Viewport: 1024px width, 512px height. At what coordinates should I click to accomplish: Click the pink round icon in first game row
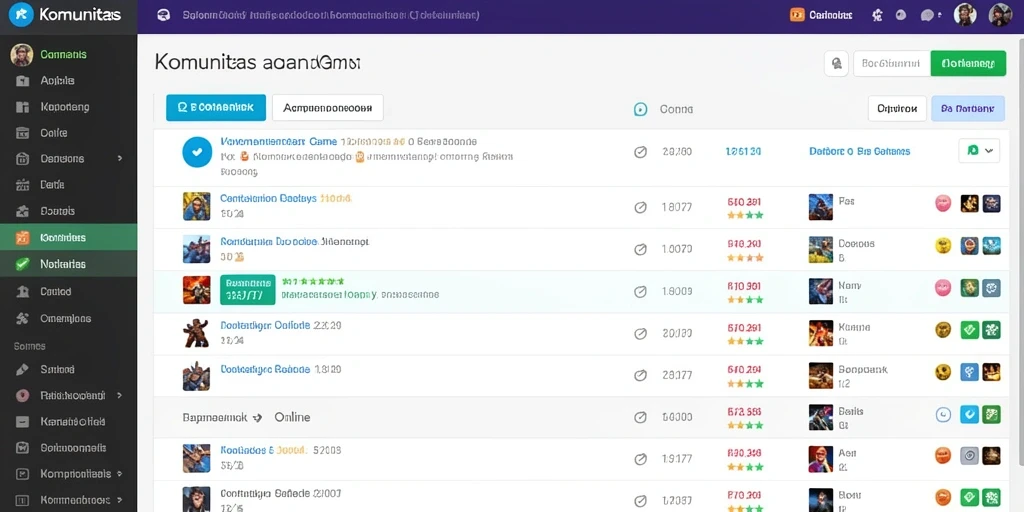pyautogui.click(x=942, y=203)
